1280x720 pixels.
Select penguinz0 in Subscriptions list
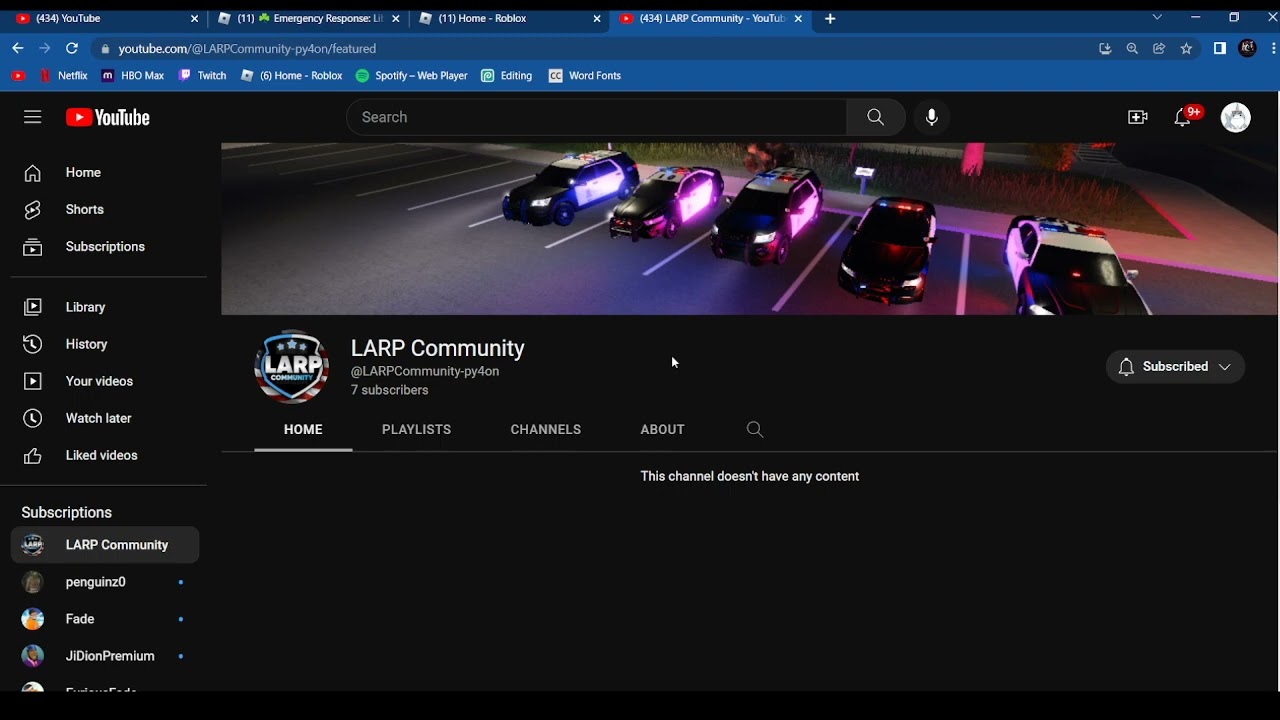(x=105, y=582)
